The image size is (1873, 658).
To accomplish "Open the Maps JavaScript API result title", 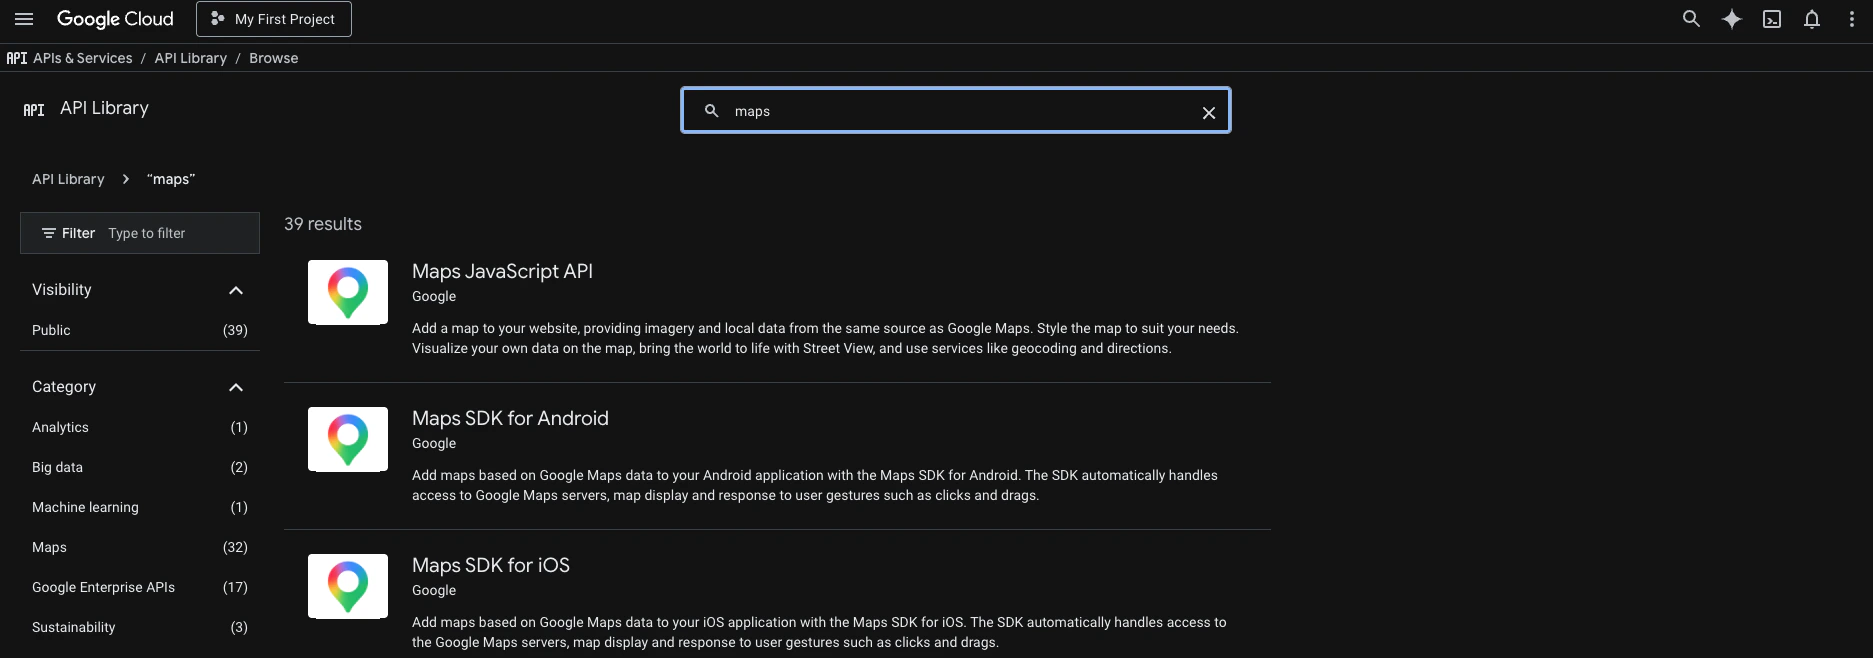I will pyautogui.click(x=502, y=271).
